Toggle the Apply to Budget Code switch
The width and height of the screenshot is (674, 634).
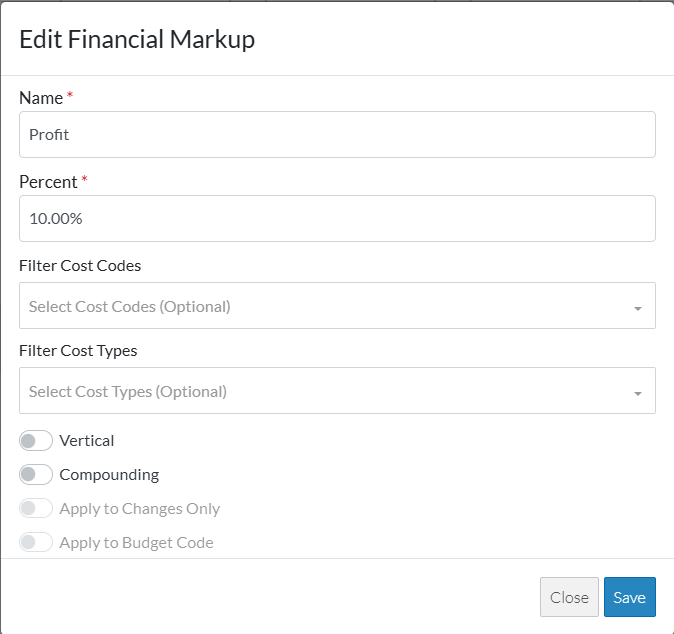[36, 543]
